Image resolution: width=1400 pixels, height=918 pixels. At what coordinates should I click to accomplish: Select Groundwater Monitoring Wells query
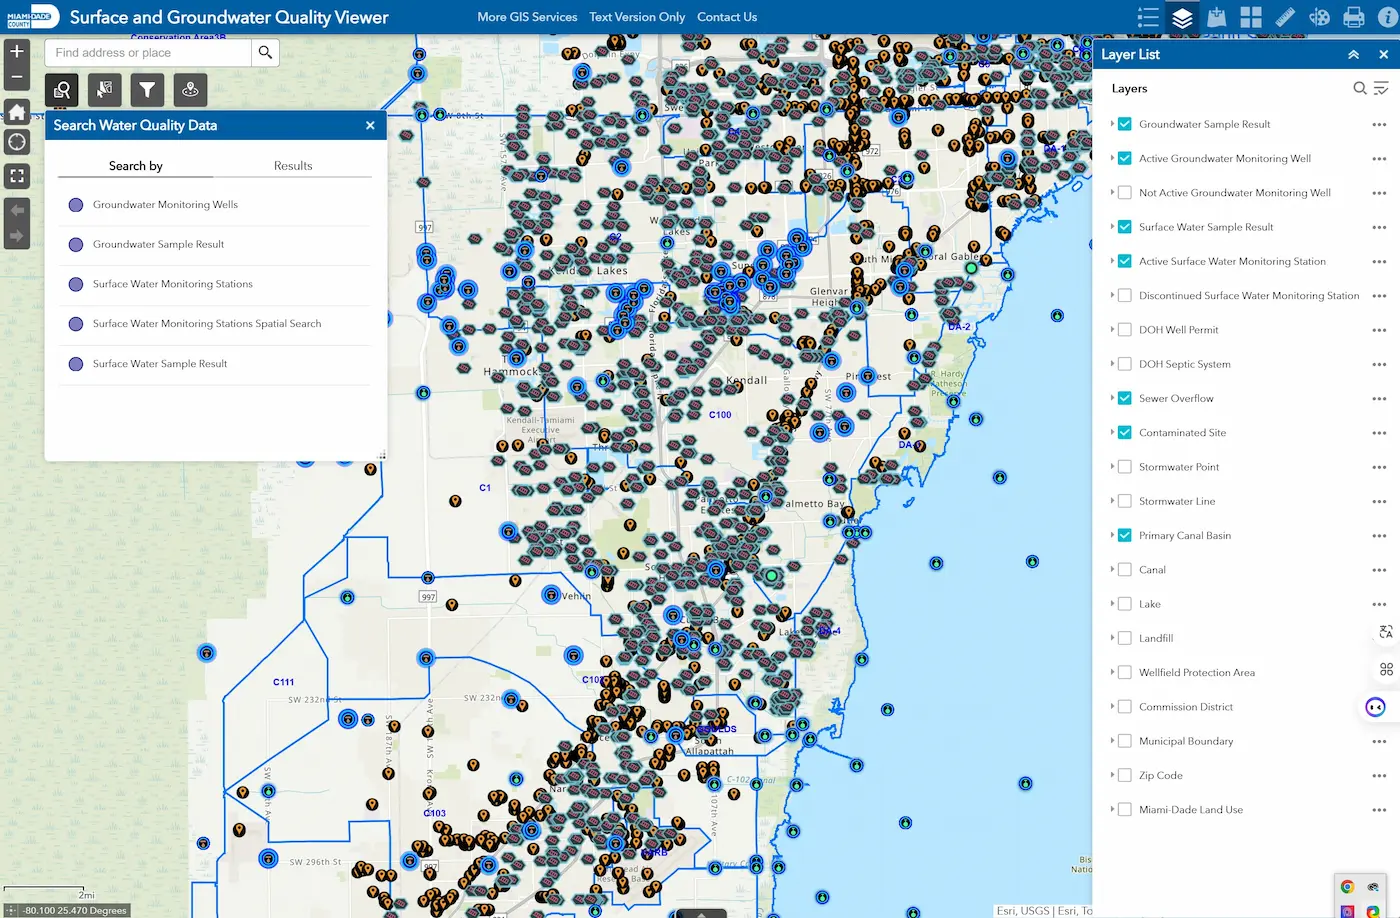pos(215,205)
